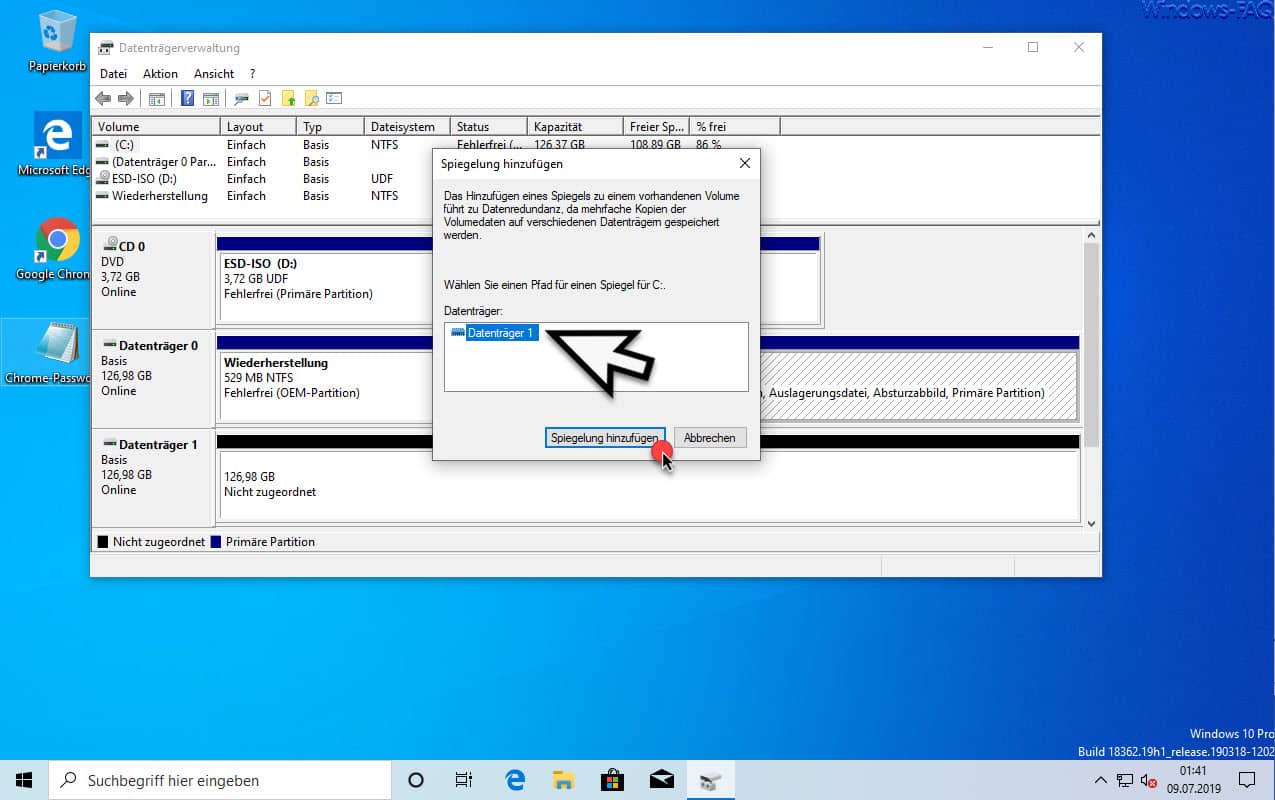Open Microsoft Store from the taskbar
1275x800 pixels.
612,780
